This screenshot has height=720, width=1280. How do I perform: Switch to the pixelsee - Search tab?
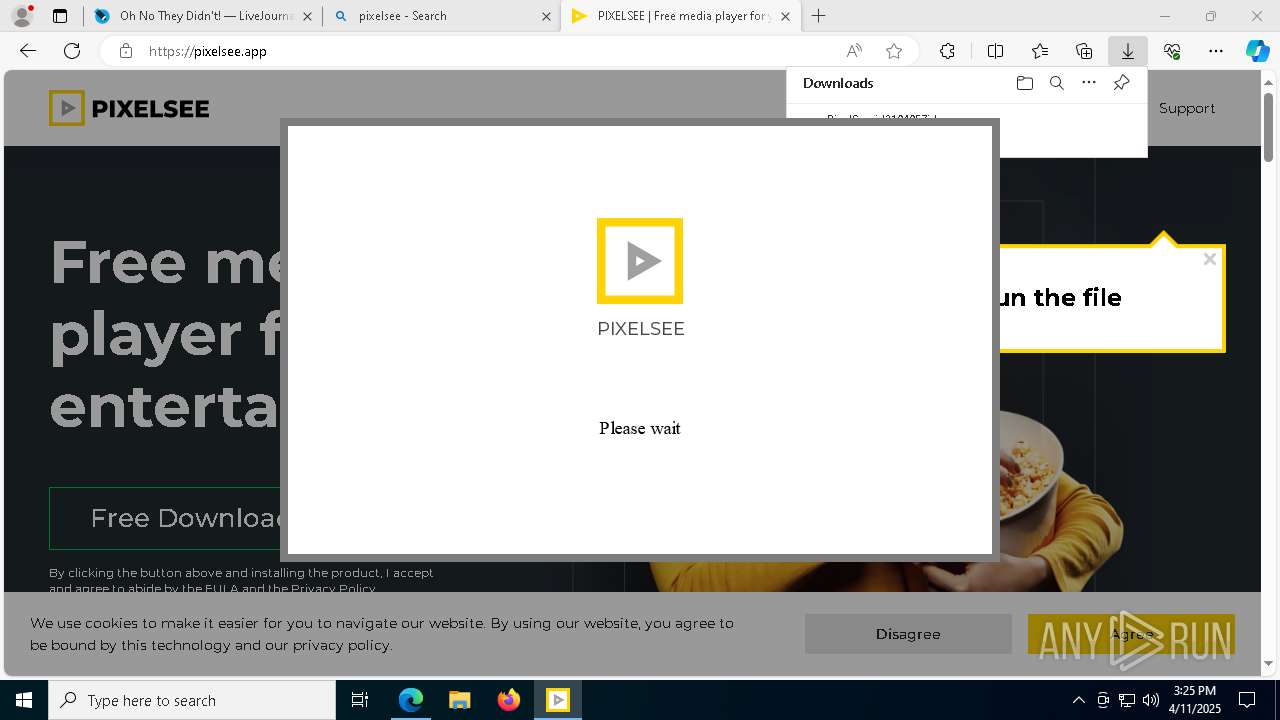click(441, 16)
